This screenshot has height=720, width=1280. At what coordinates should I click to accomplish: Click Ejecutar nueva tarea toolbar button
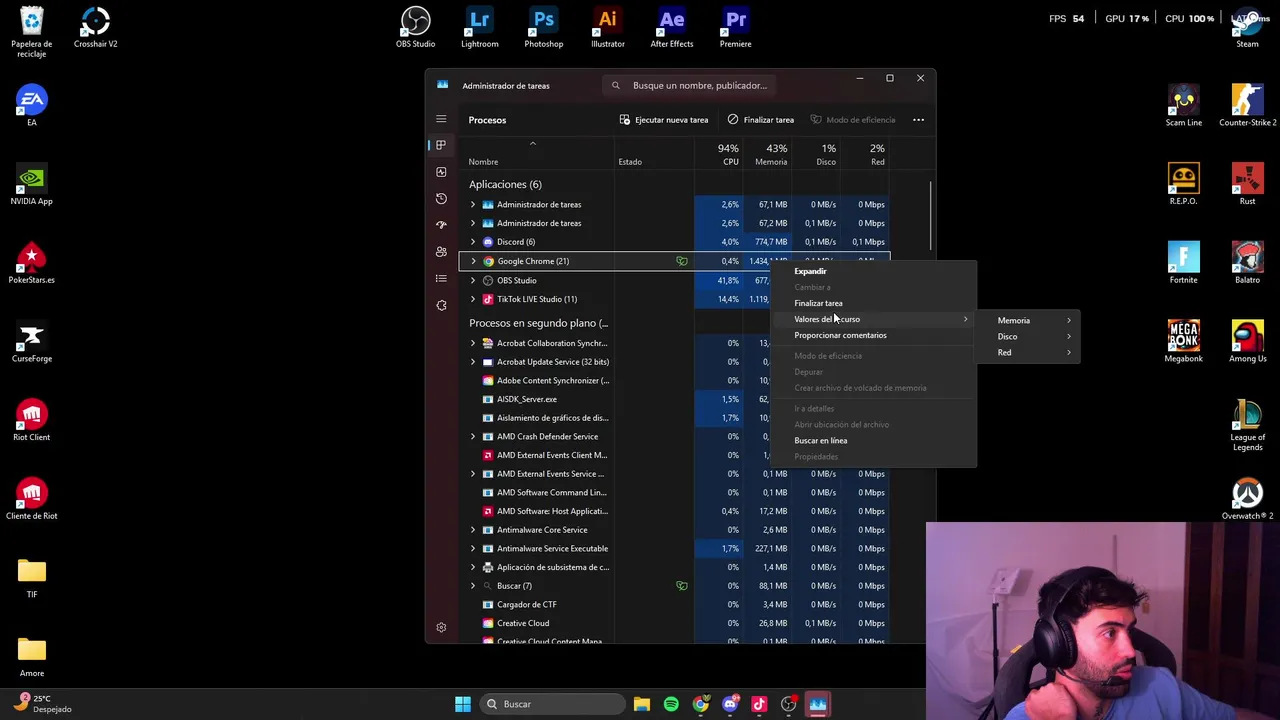[x=663, y=120]
